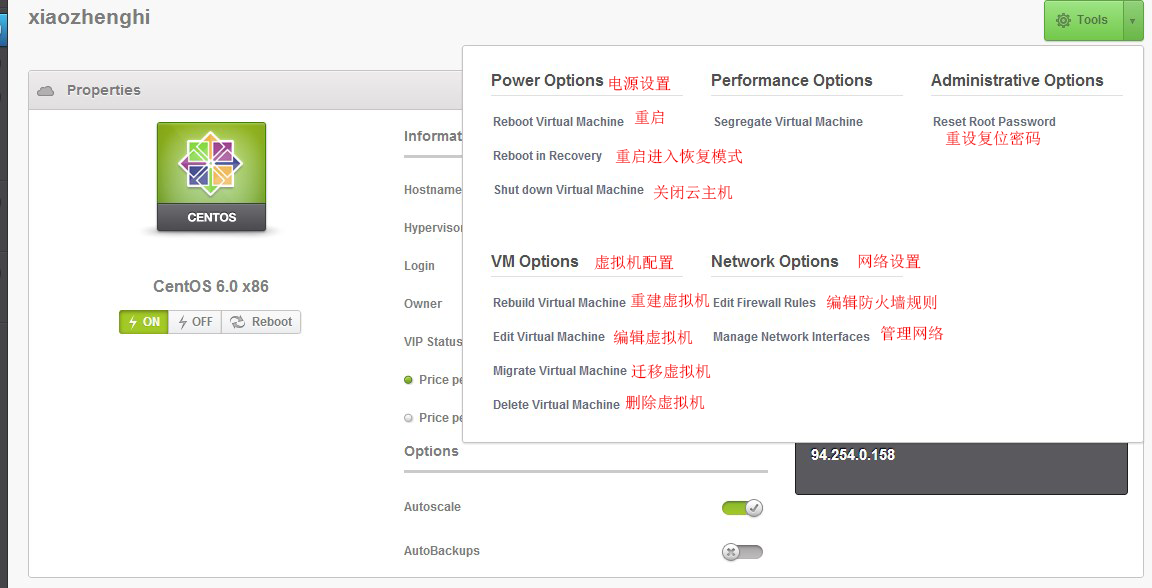This screenshot has width=1152, height=588.
Task: Click the Reboot button under CentOS
Action: pyautogui.click(x=261, y=322)
